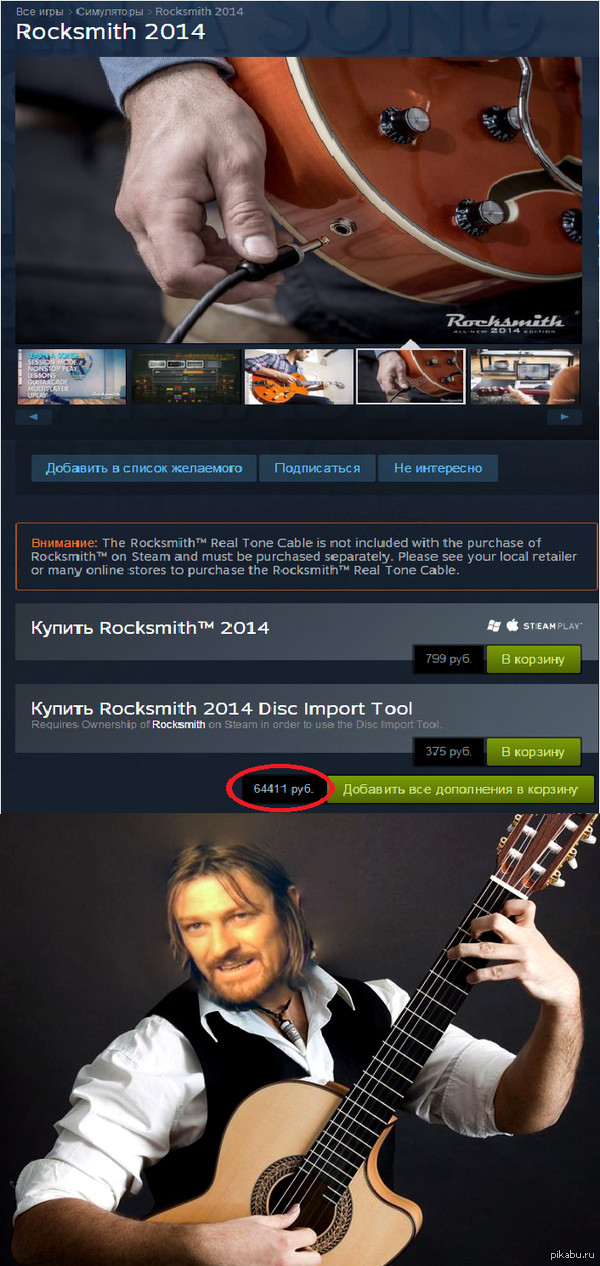Mark the game with 'Не интересно'
600x1266 pixels.
click(438, 468)
